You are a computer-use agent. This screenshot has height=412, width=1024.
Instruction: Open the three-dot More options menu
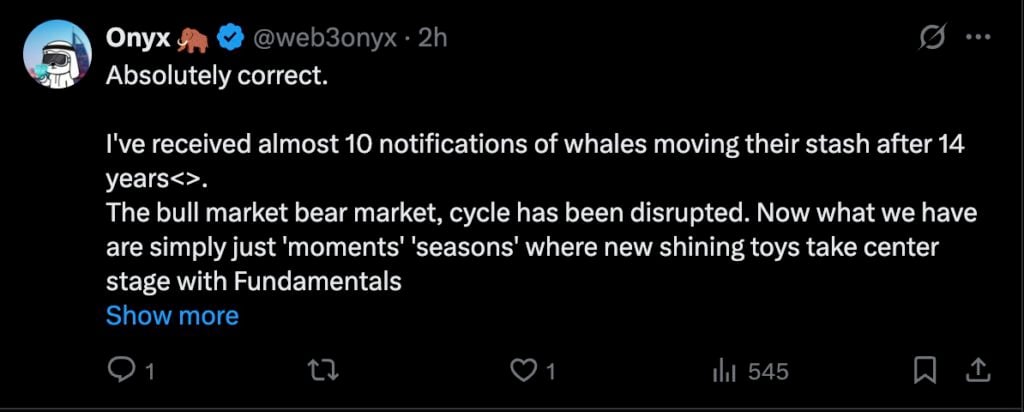(x=976, y=39)
